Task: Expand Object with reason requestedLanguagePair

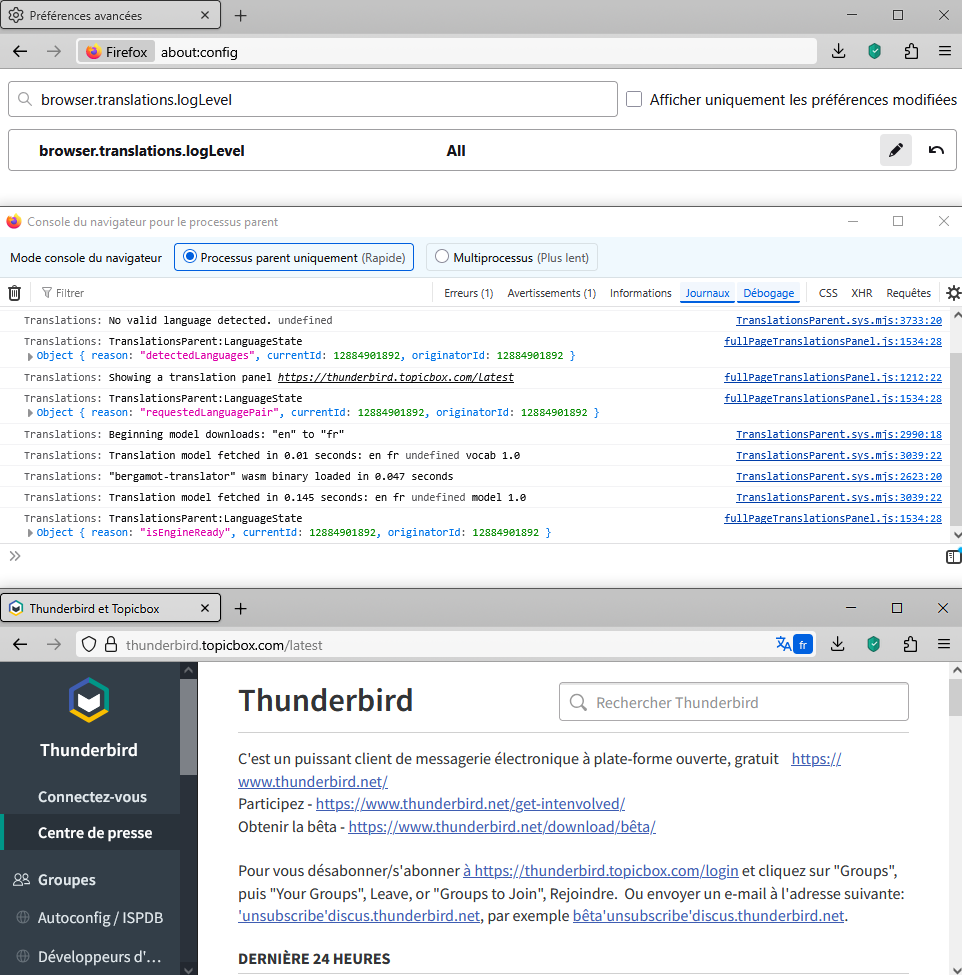Action: coord(30,413)
